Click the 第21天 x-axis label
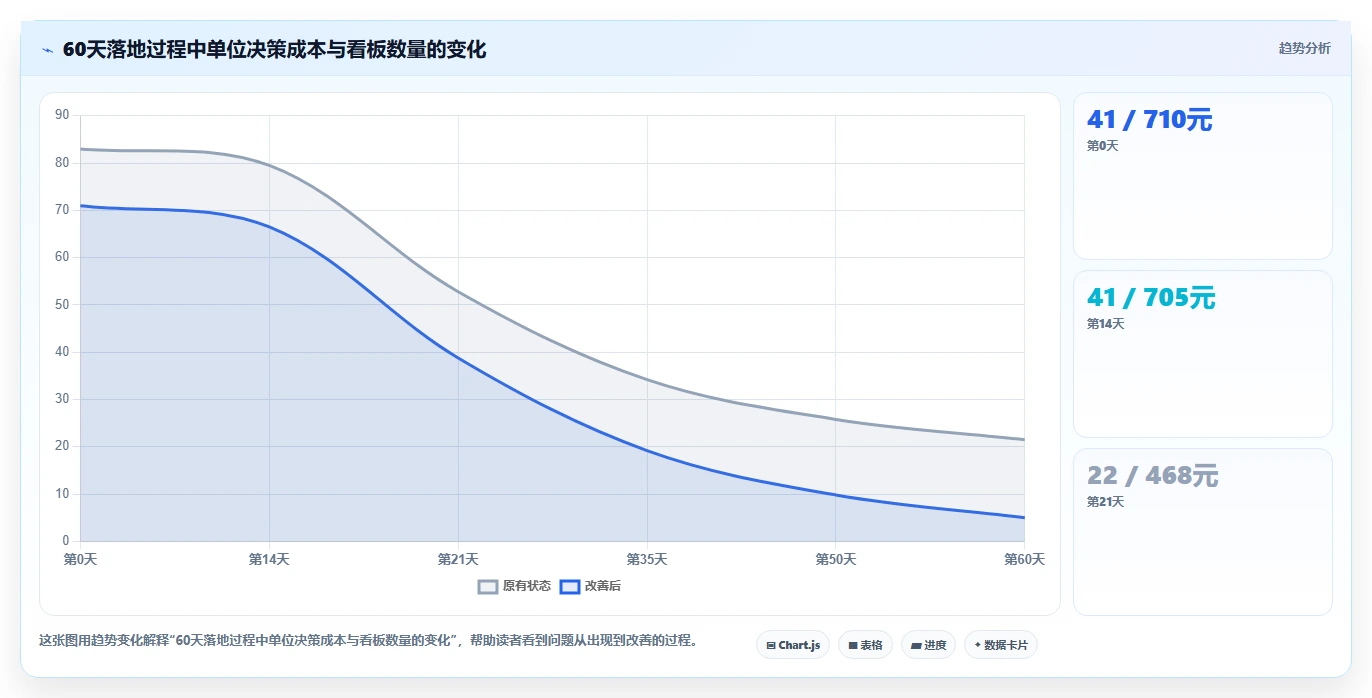 click(x=458, y=559)
